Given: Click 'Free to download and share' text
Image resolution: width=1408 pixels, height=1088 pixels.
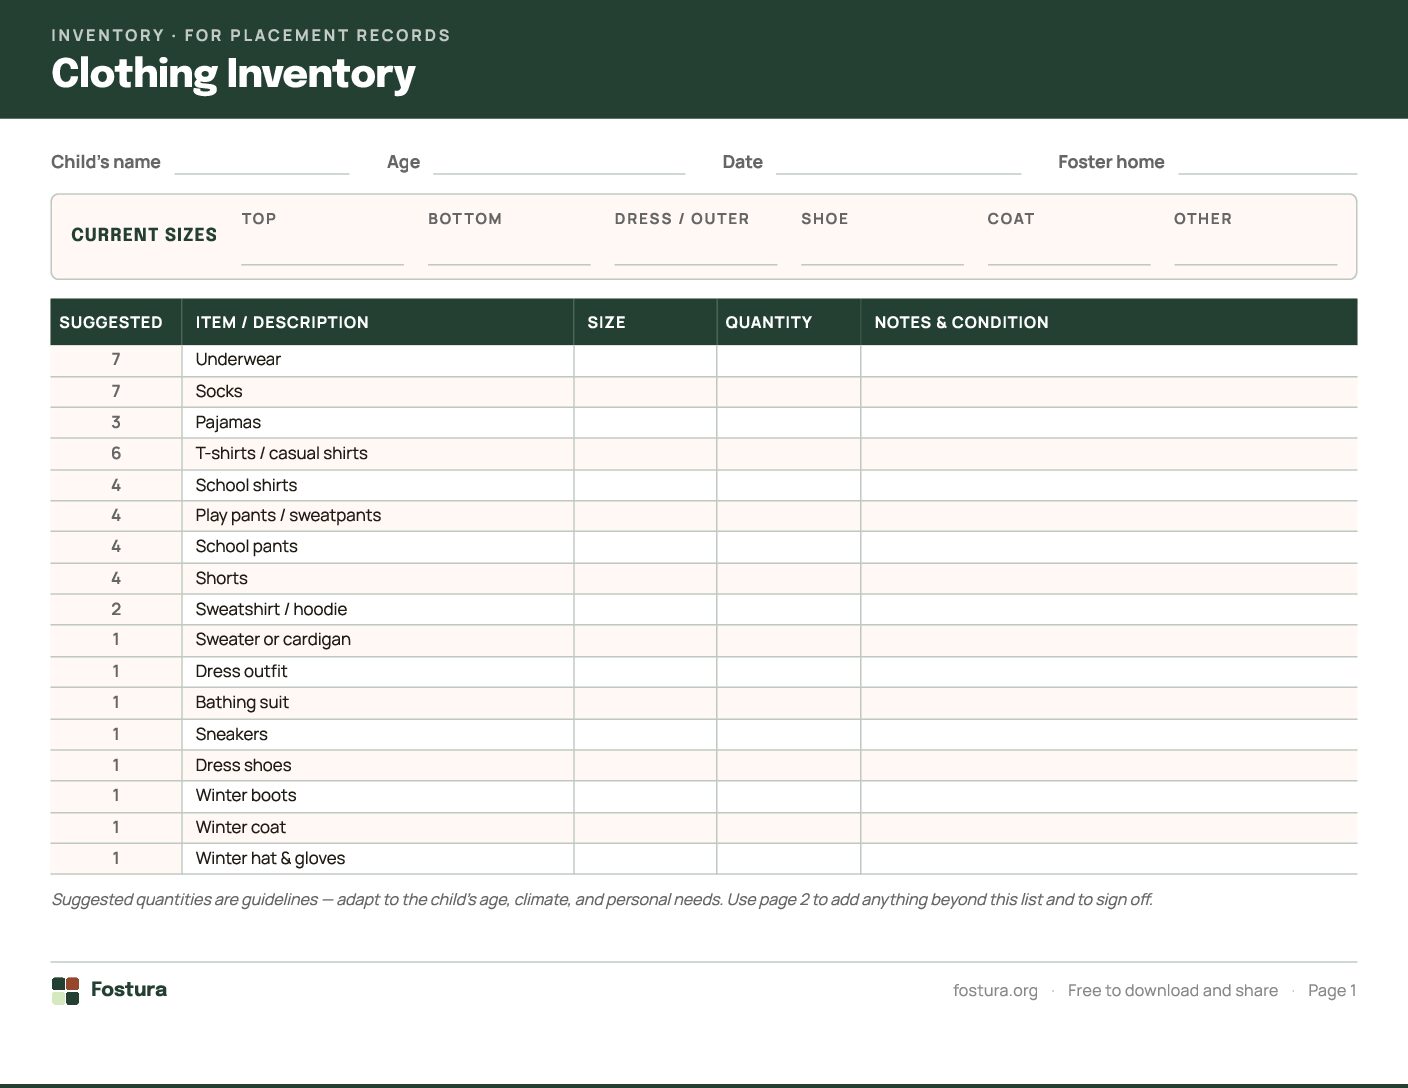Looking at the screenshot, I should [x=1173, y=991].
